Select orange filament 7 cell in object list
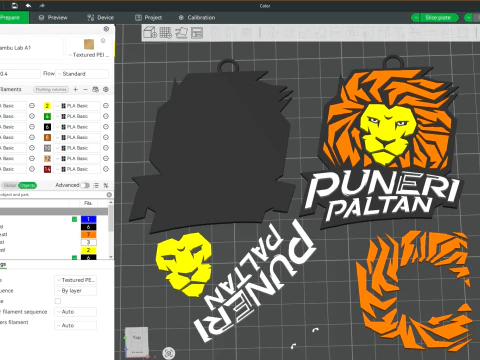This screenshot has width=480, height=360. click(88, 234)
